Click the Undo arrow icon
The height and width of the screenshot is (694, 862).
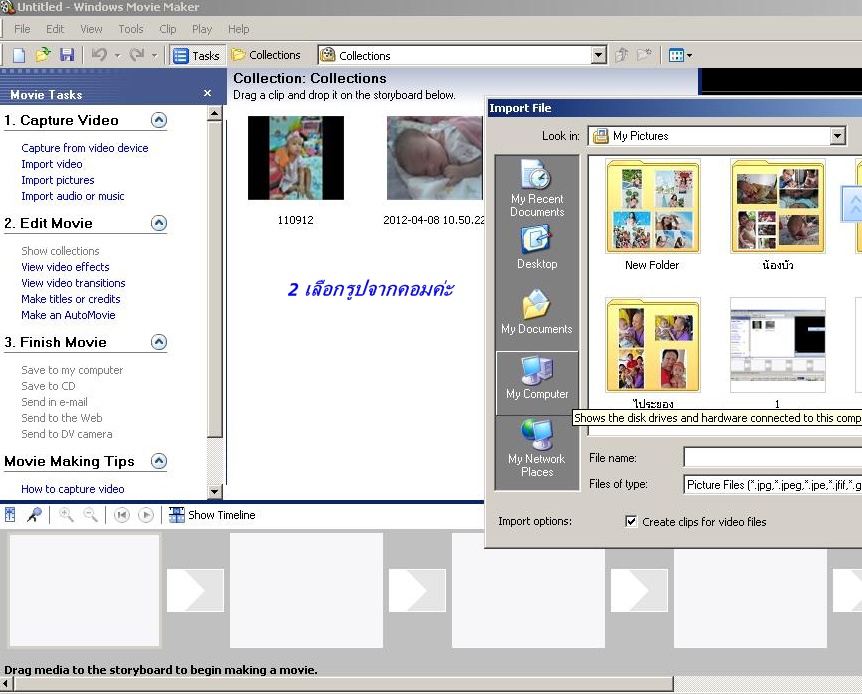(100, 55)
